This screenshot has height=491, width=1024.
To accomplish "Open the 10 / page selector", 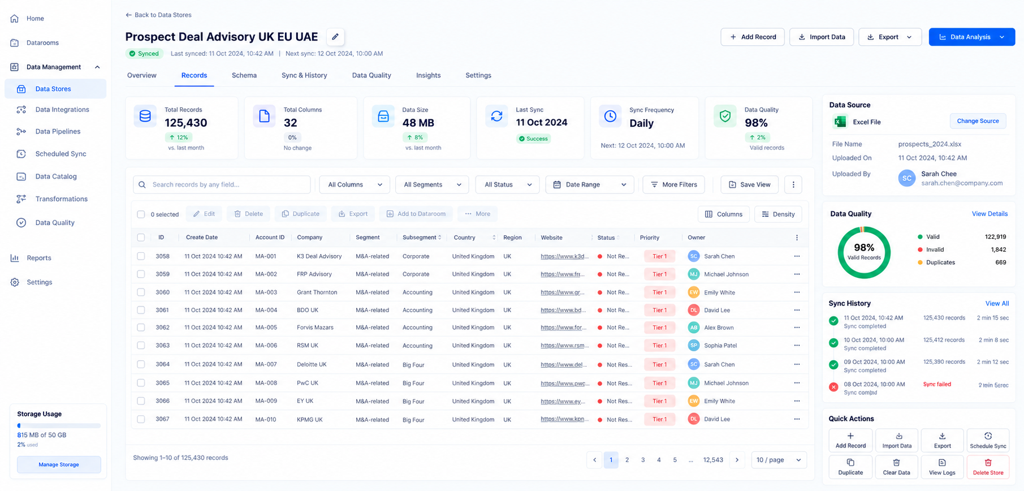I will point(779,460).
